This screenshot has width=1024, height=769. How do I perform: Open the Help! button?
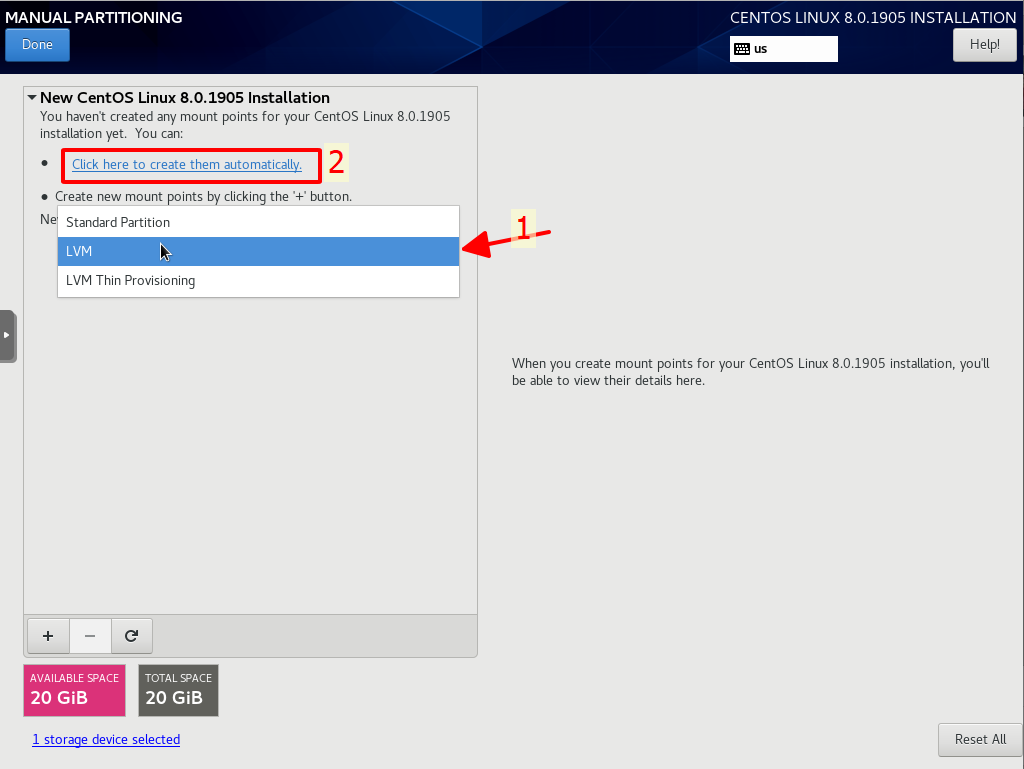coord(984,45)
